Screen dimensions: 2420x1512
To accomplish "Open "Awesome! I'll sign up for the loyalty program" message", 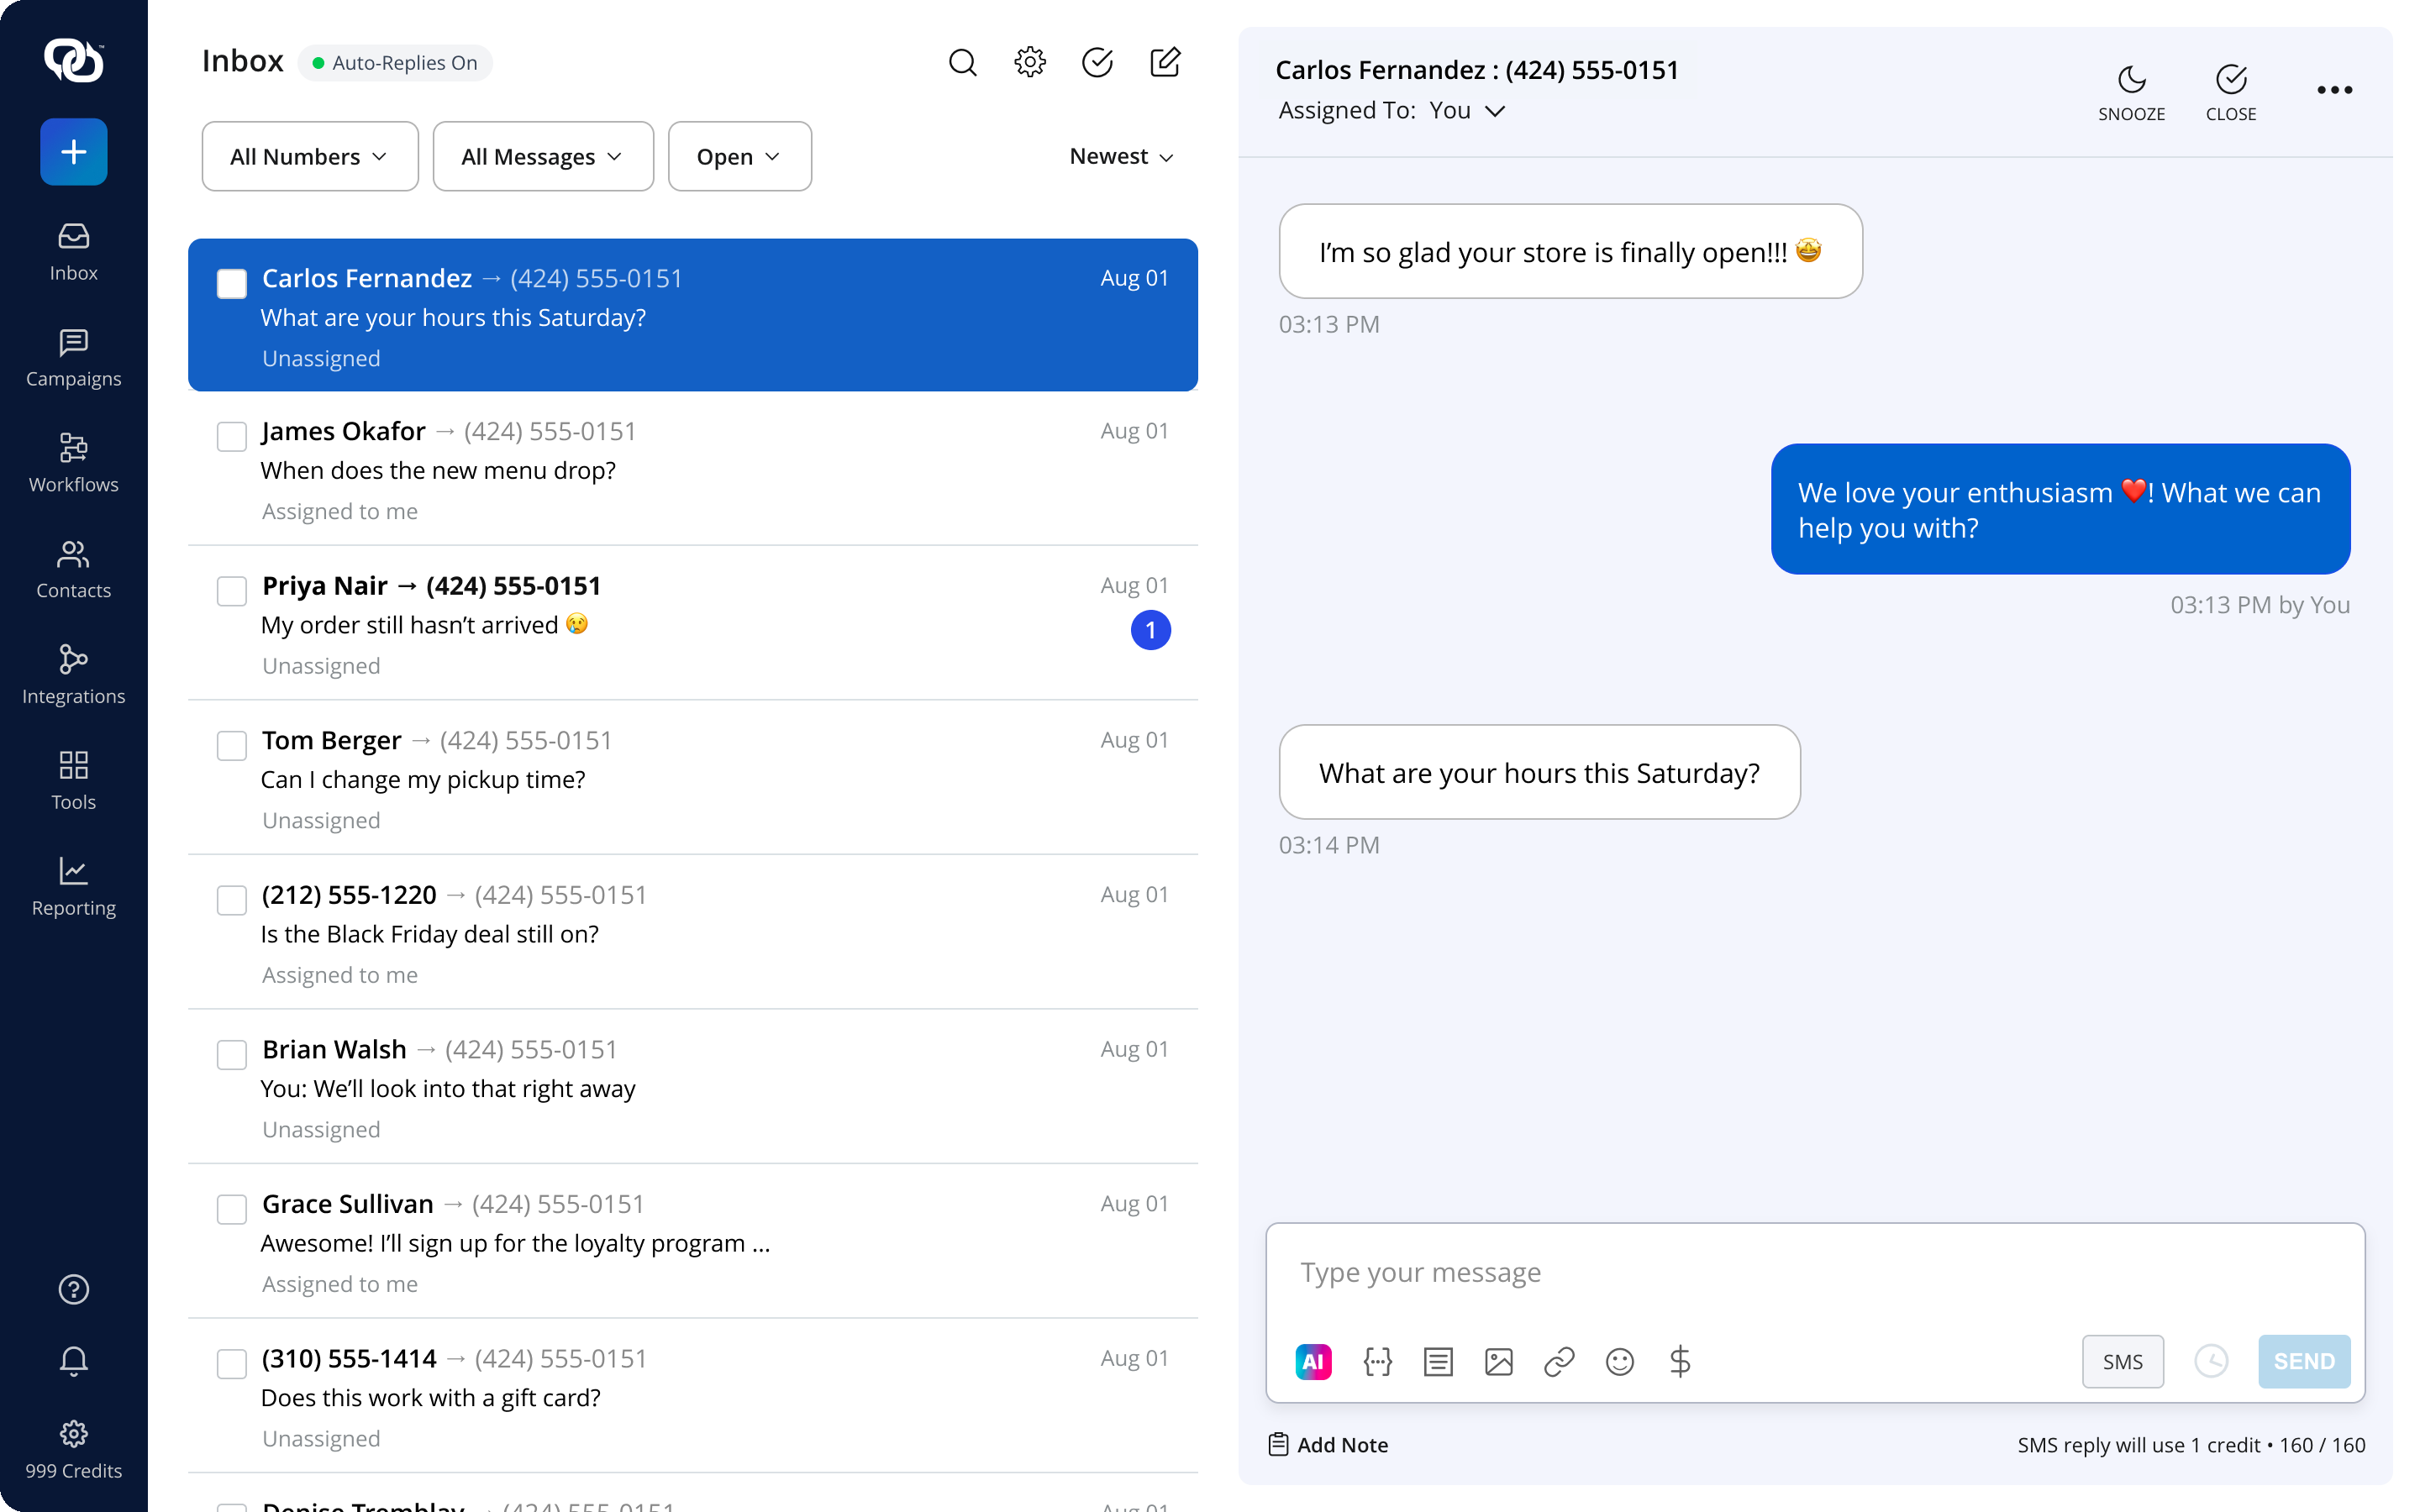I will pyautogui.click(x=515, y=1243).
